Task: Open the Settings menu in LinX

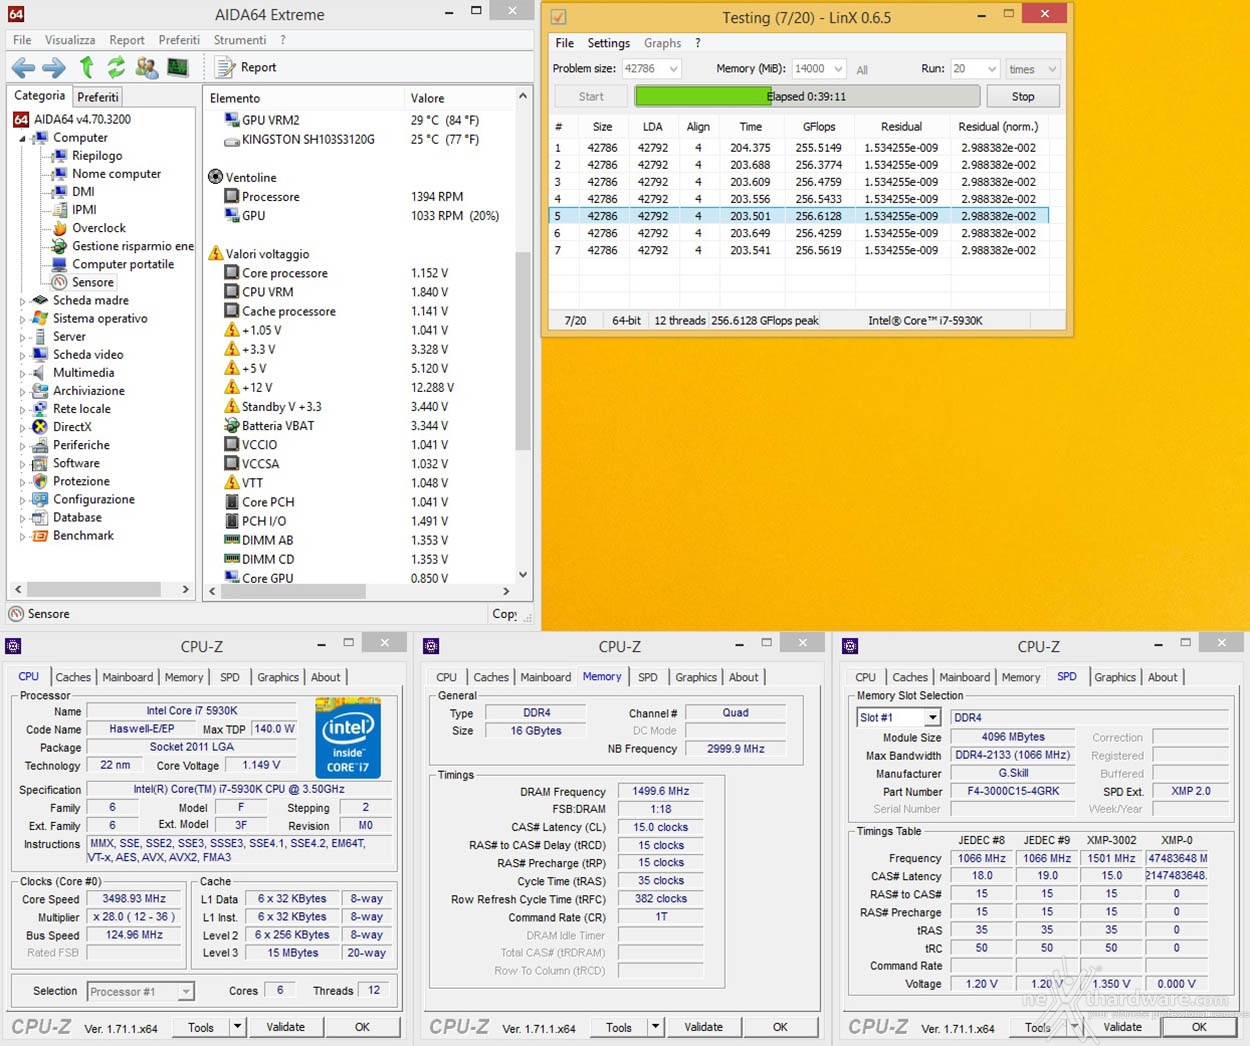Action: tap(608, 43)
